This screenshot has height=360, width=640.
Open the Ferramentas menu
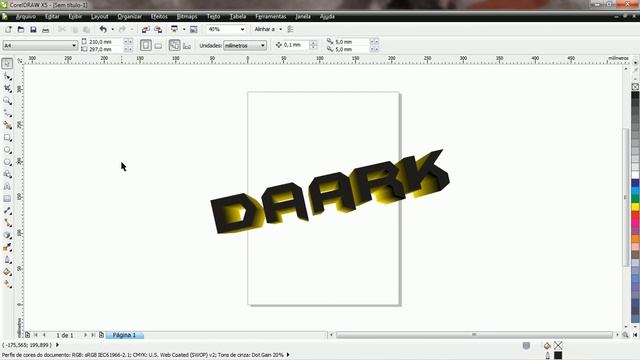(271, 16)
